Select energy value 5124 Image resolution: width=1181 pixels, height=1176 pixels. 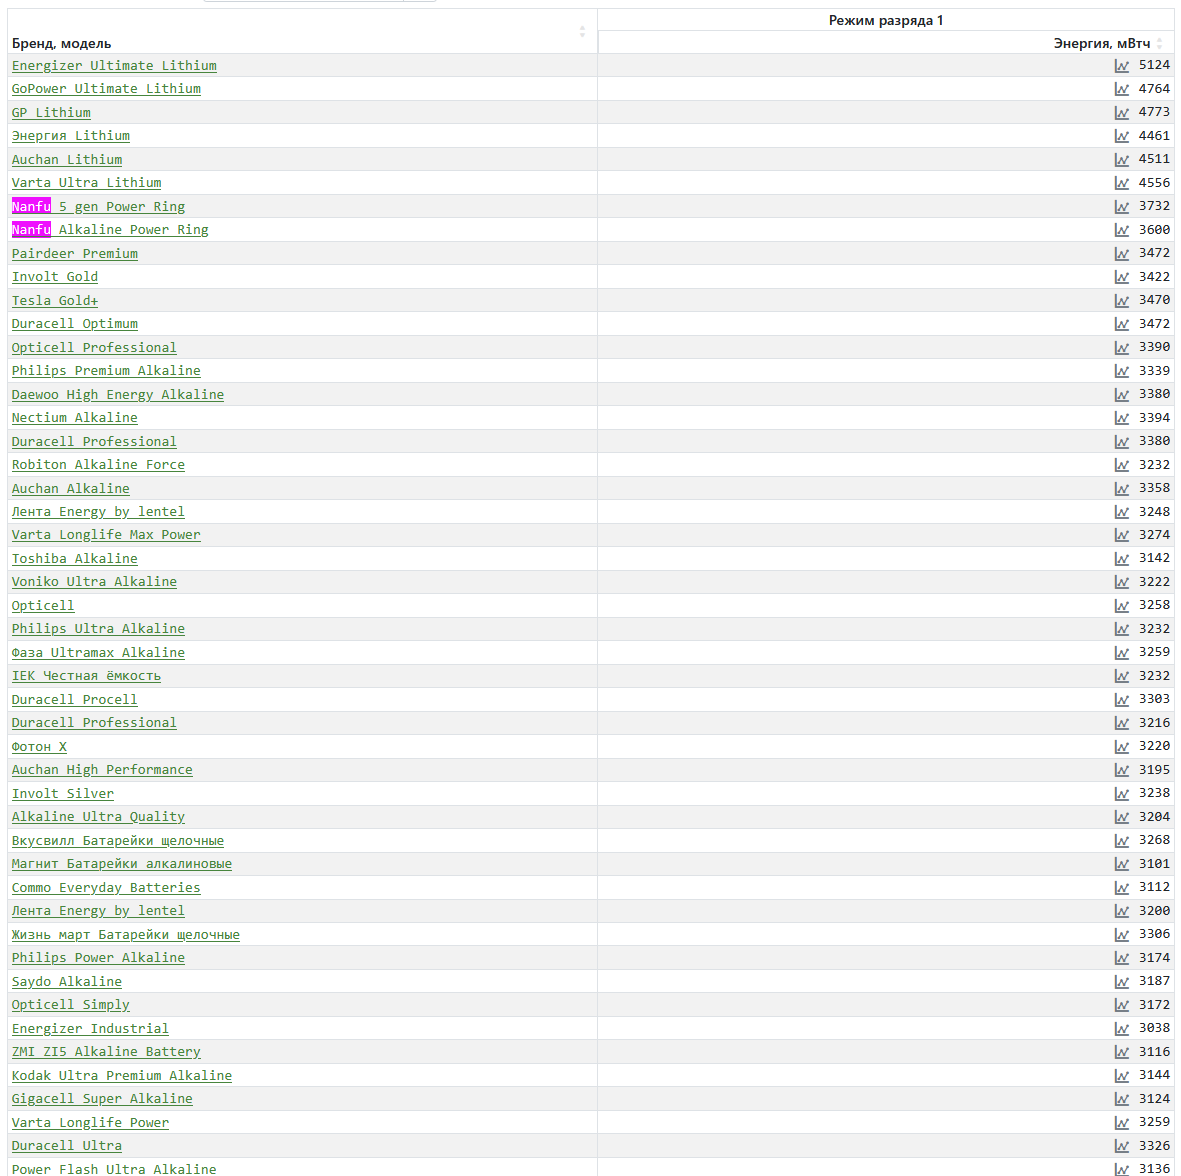click(1154, 66)
